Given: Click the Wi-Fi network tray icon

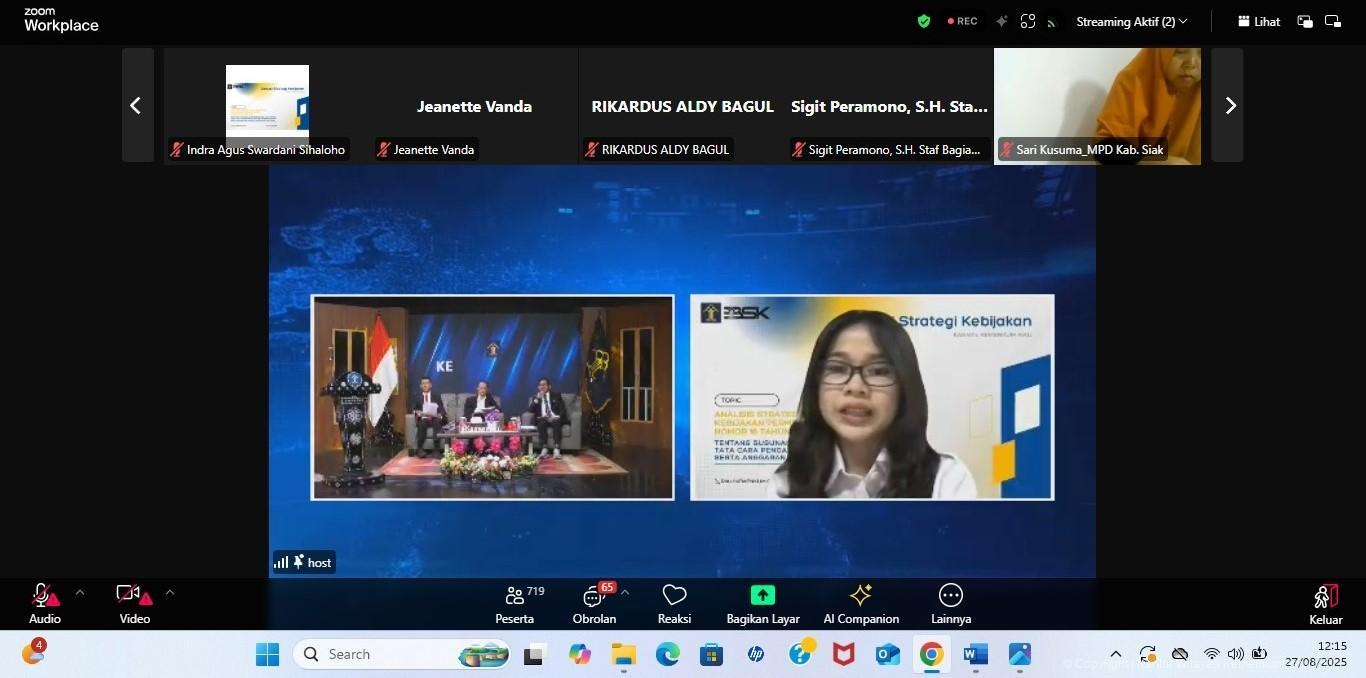Looking at the screenshot, I should click(1211, 654).
